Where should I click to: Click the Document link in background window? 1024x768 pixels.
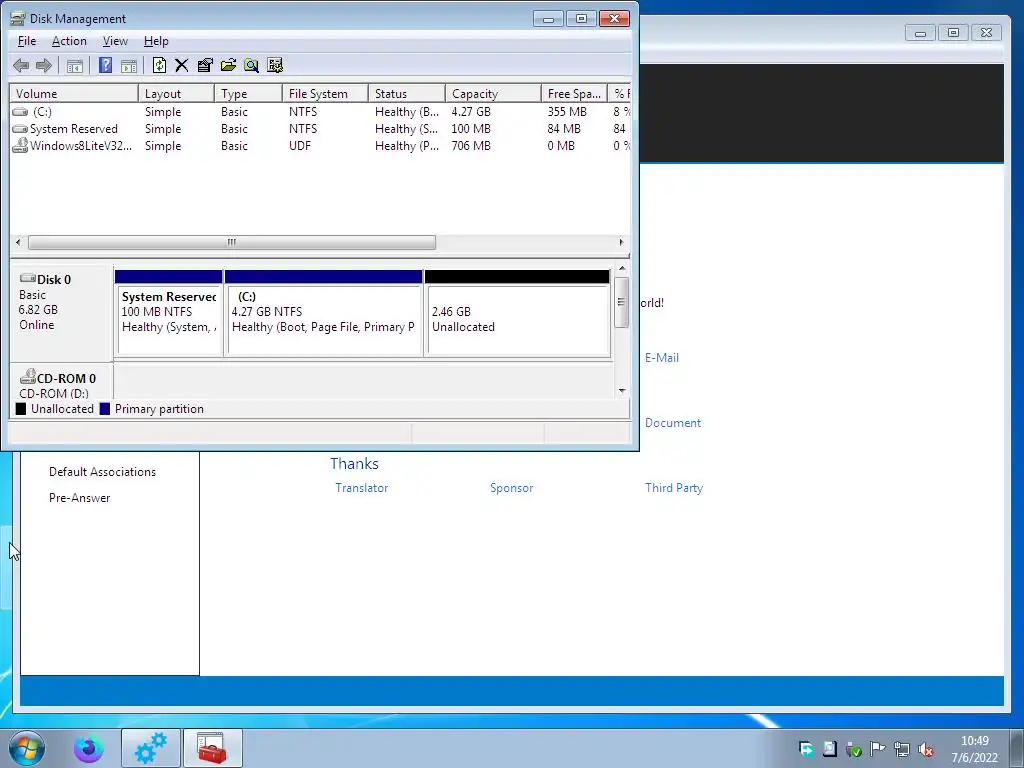(673, 423)
